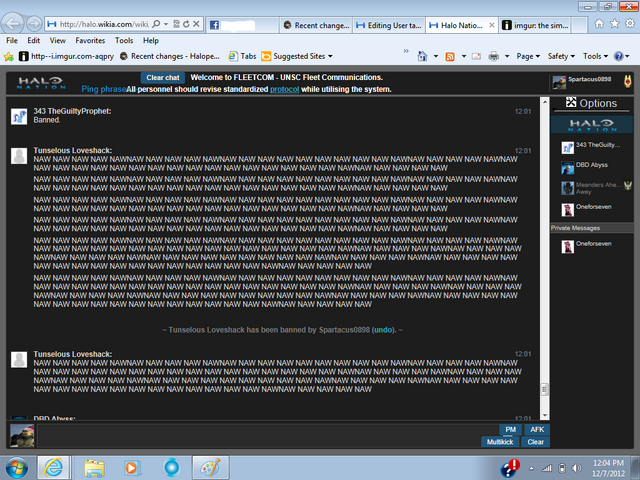This screenshot has height=480, width=640.
Task: Close the Halo Nation tab
Action: 491,25
